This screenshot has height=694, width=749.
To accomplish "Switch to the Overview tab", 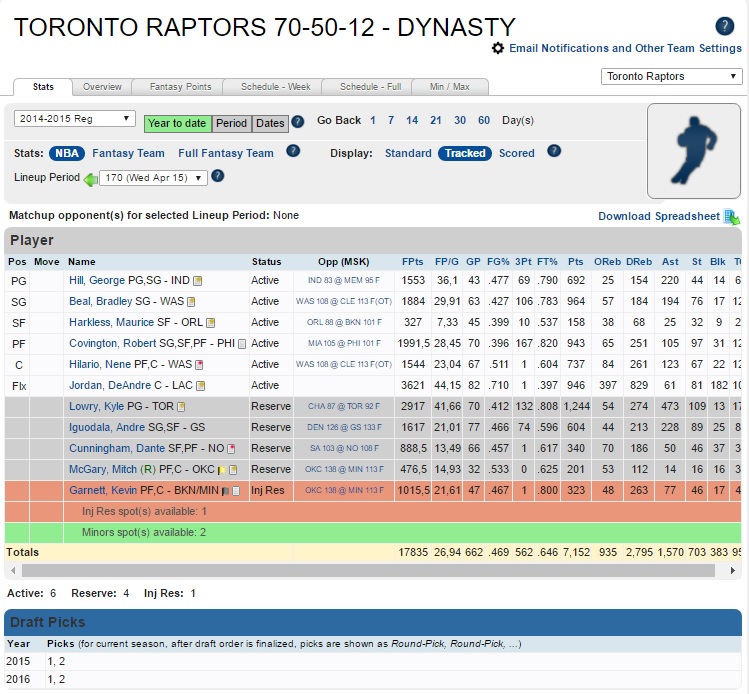I will coord(102,87).
